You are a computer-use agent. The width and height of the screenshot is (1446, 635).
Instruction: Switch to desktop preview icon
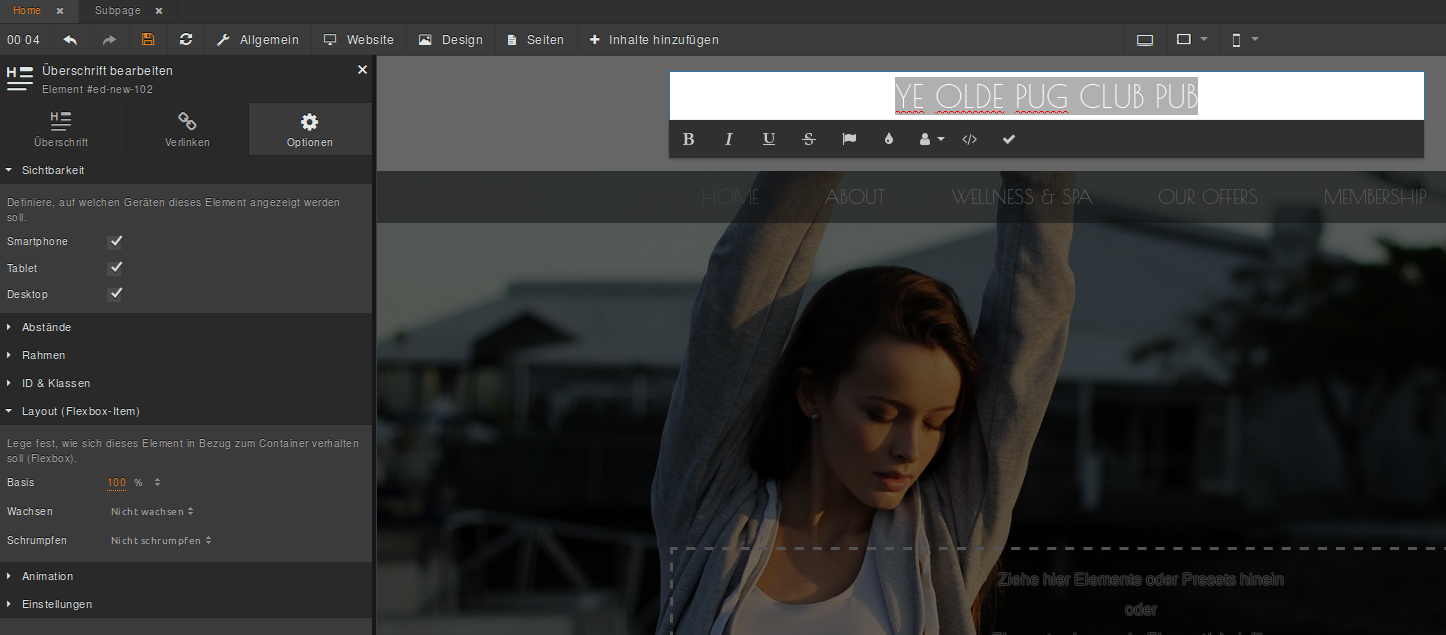pyautogui.click(x=1145, y=40)
